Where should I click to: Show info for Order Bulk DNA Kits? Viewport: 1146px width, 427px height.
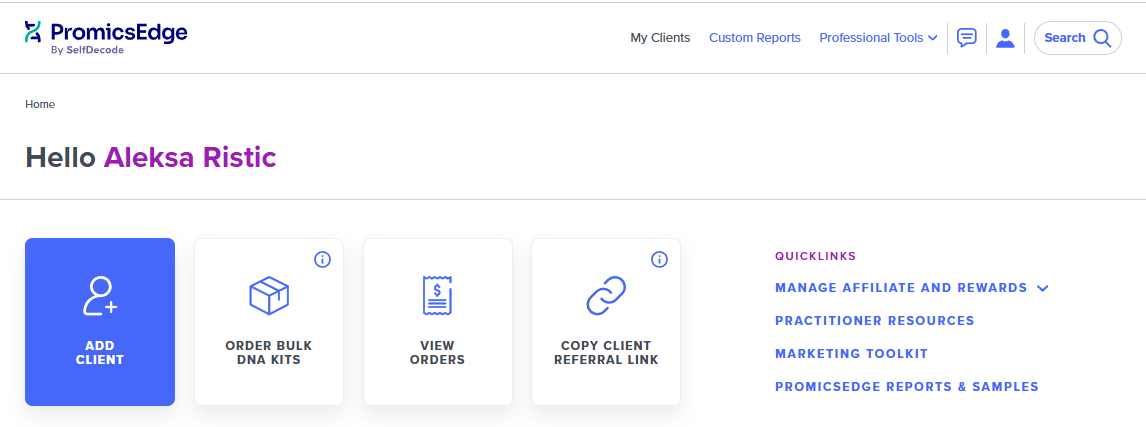(322, 259)
